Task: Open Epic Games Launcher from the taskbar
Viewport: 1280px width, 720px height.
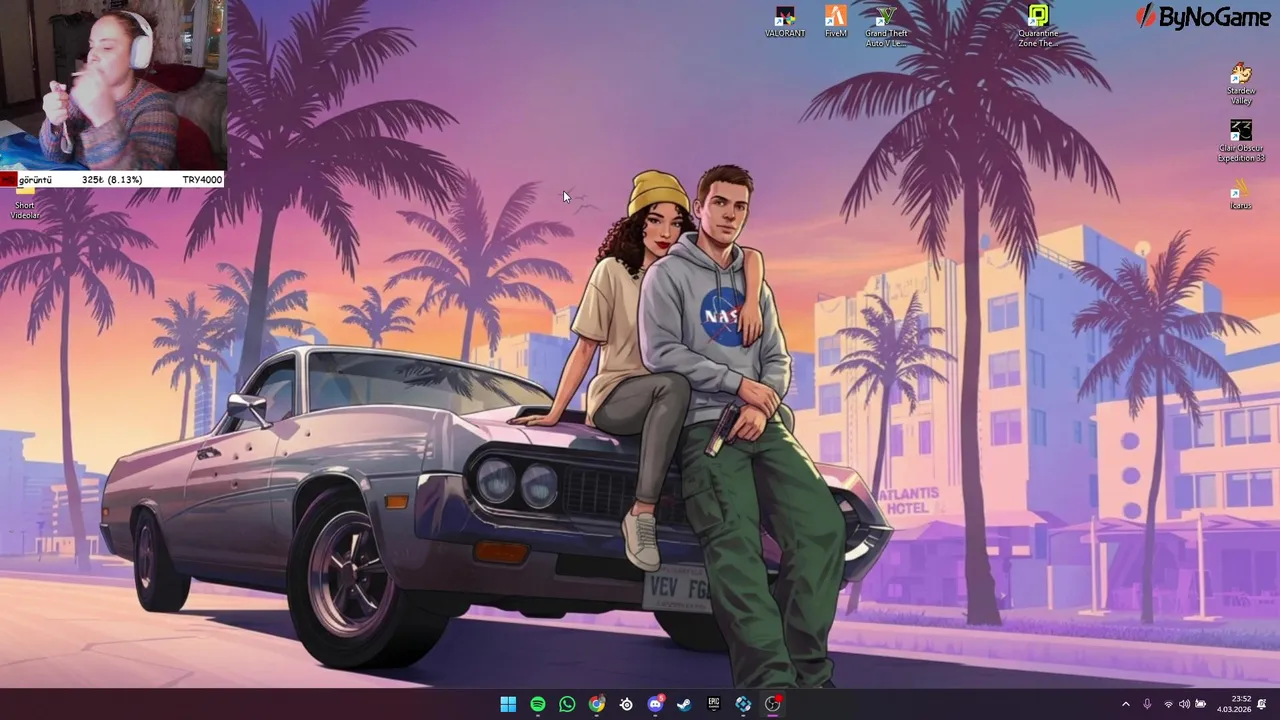Action: 714,704
